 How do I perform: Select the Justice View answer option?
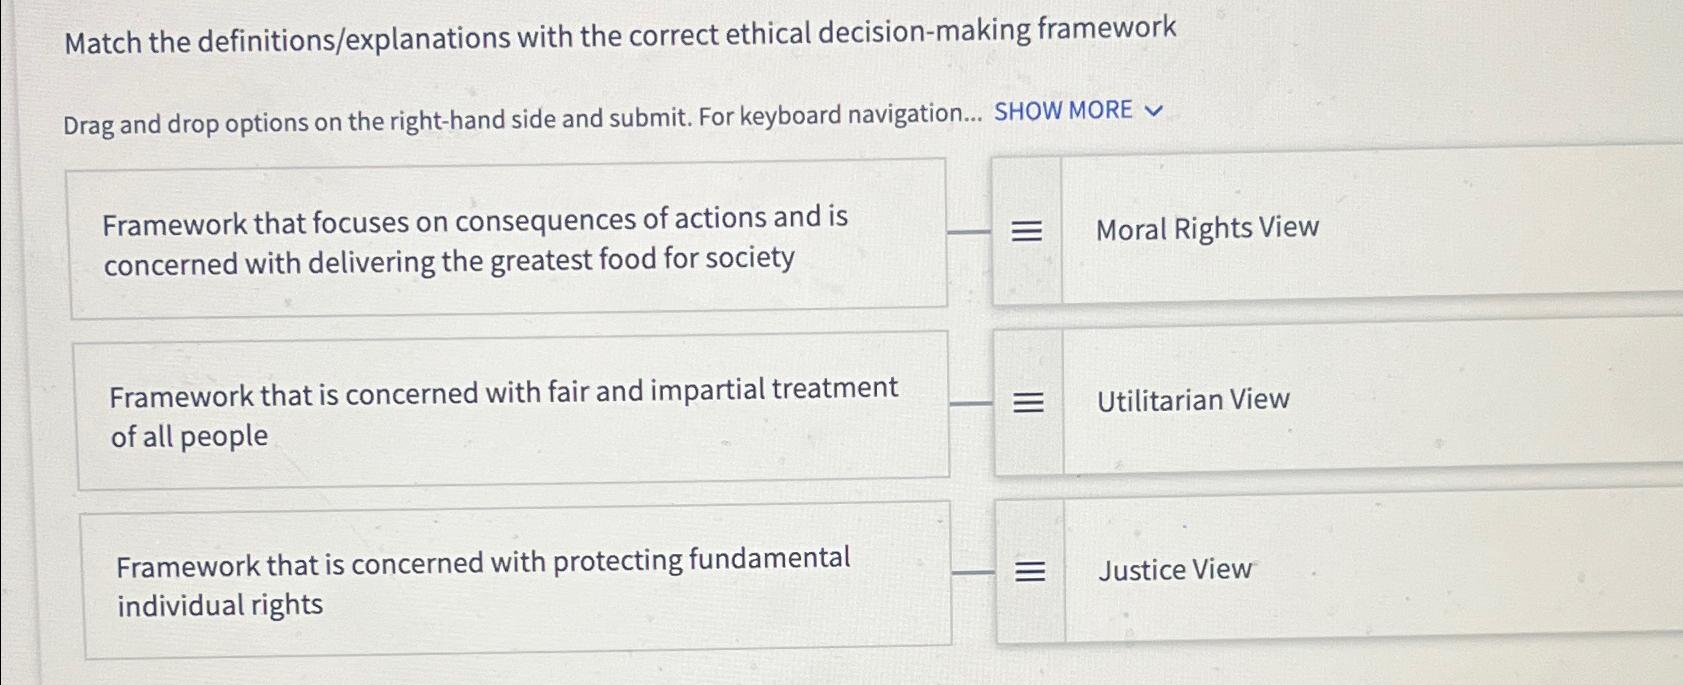click(1174, 571)
